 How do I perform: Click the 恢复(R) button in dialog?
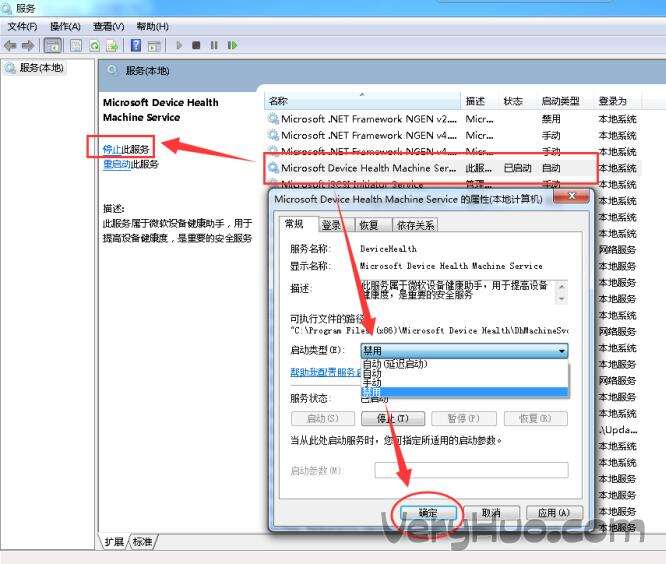(536, 418)
